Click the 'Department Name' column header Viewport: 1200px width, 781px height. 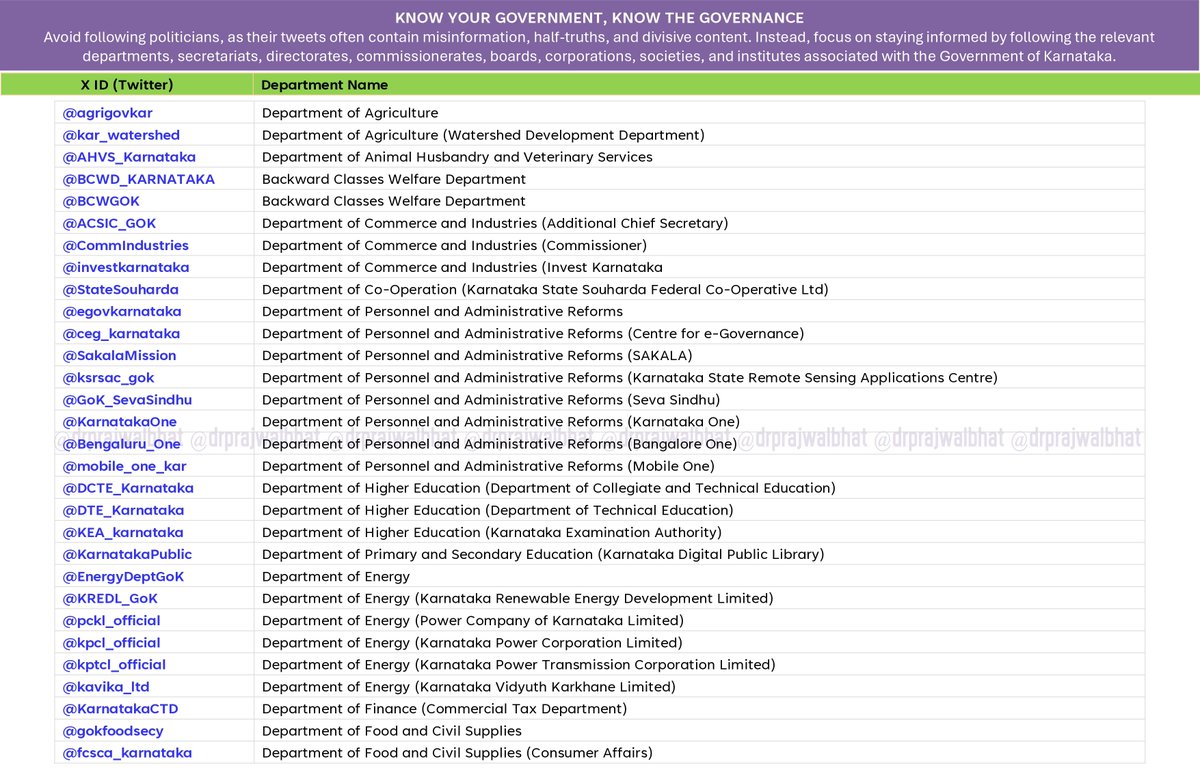pos(325,85)
